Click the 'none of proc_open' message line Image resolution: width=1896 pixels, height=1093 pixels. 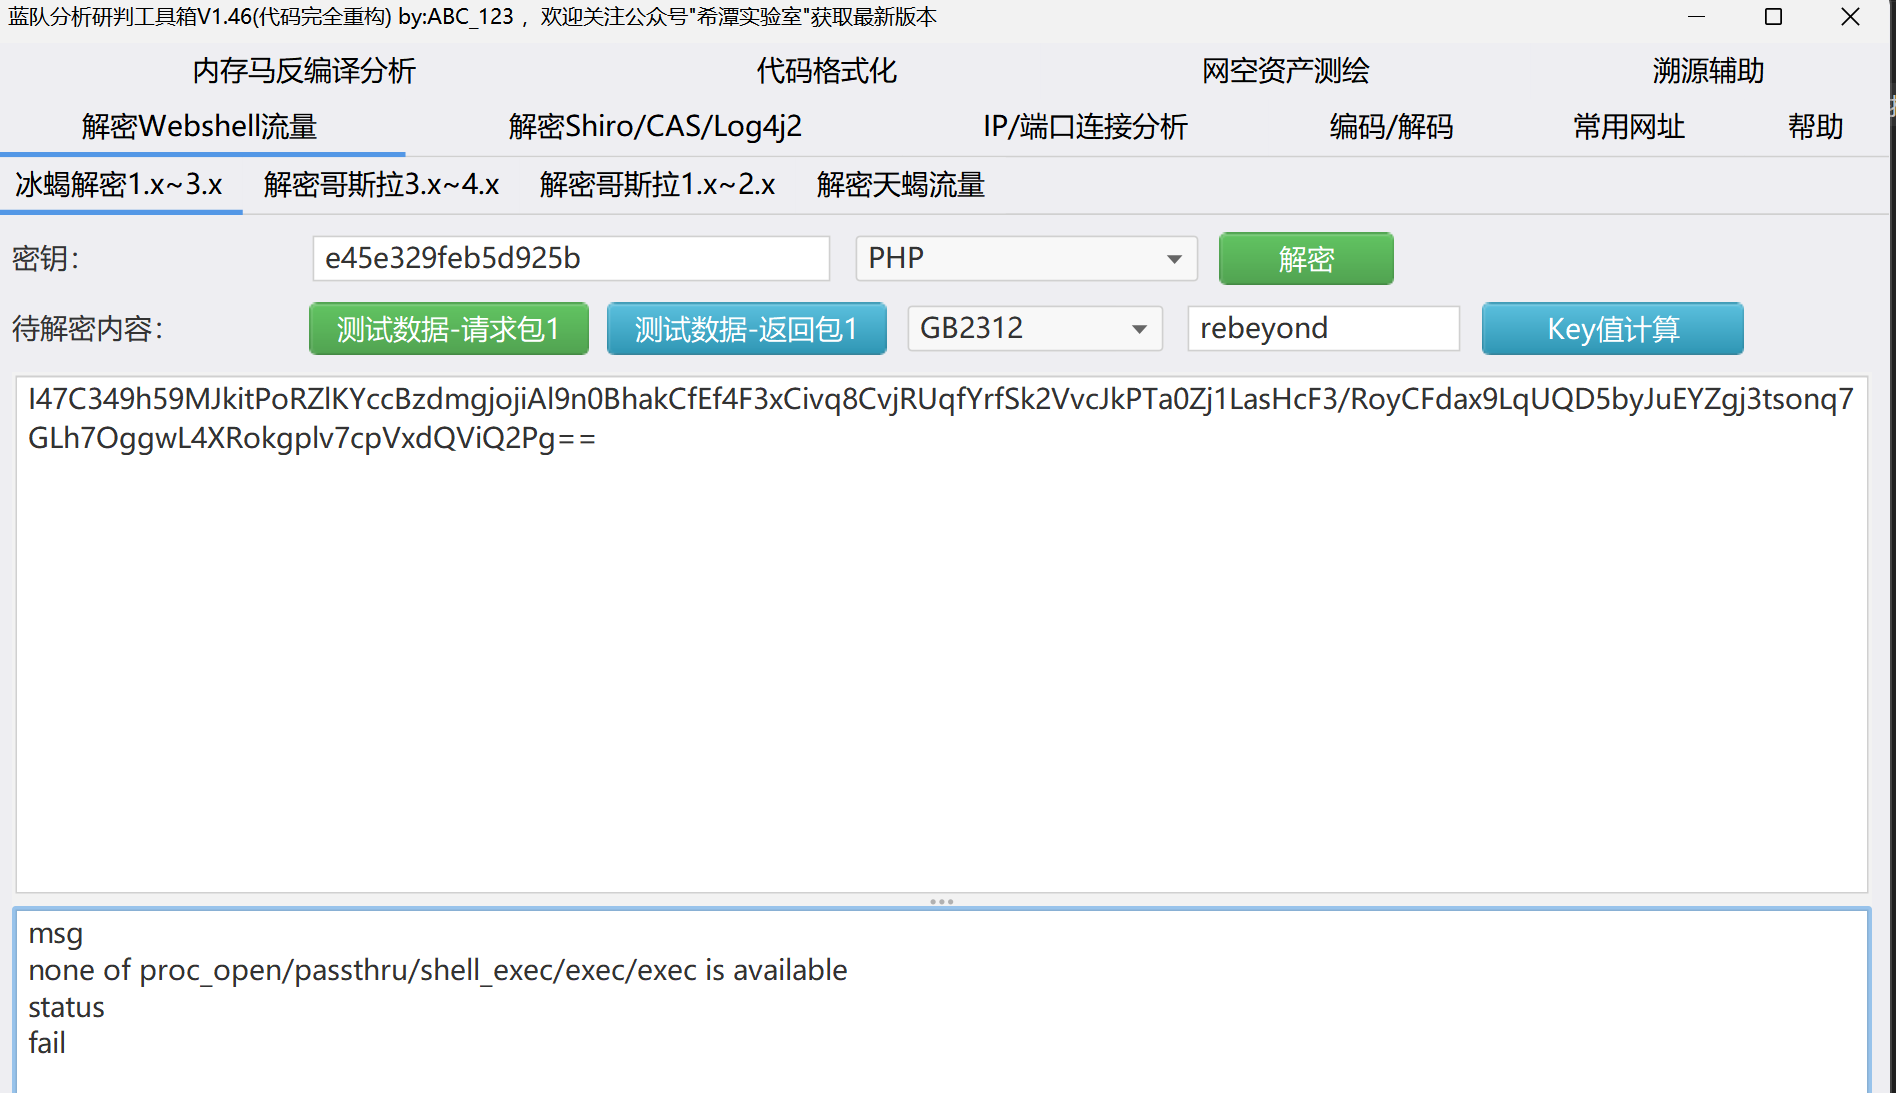click(438, 970)
